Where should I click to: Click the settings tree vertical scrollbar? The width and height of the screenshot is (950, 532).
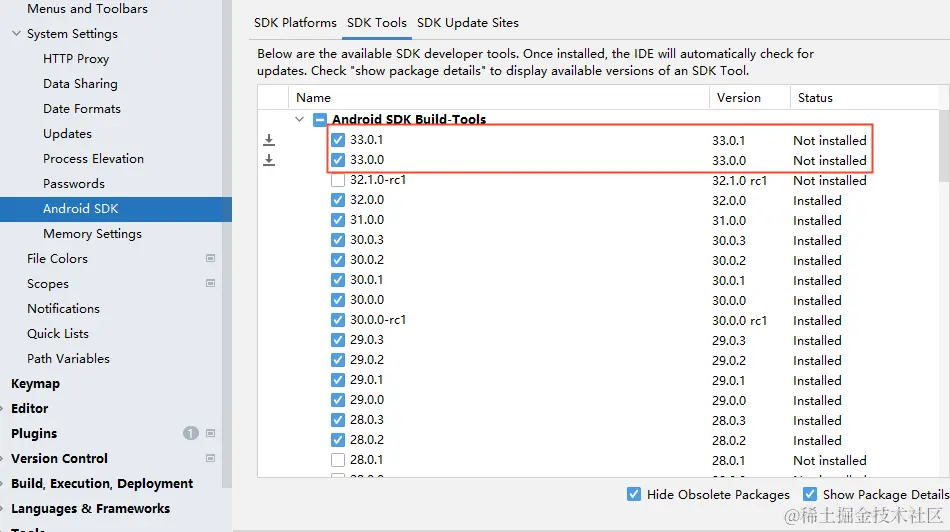click(227, 242)
